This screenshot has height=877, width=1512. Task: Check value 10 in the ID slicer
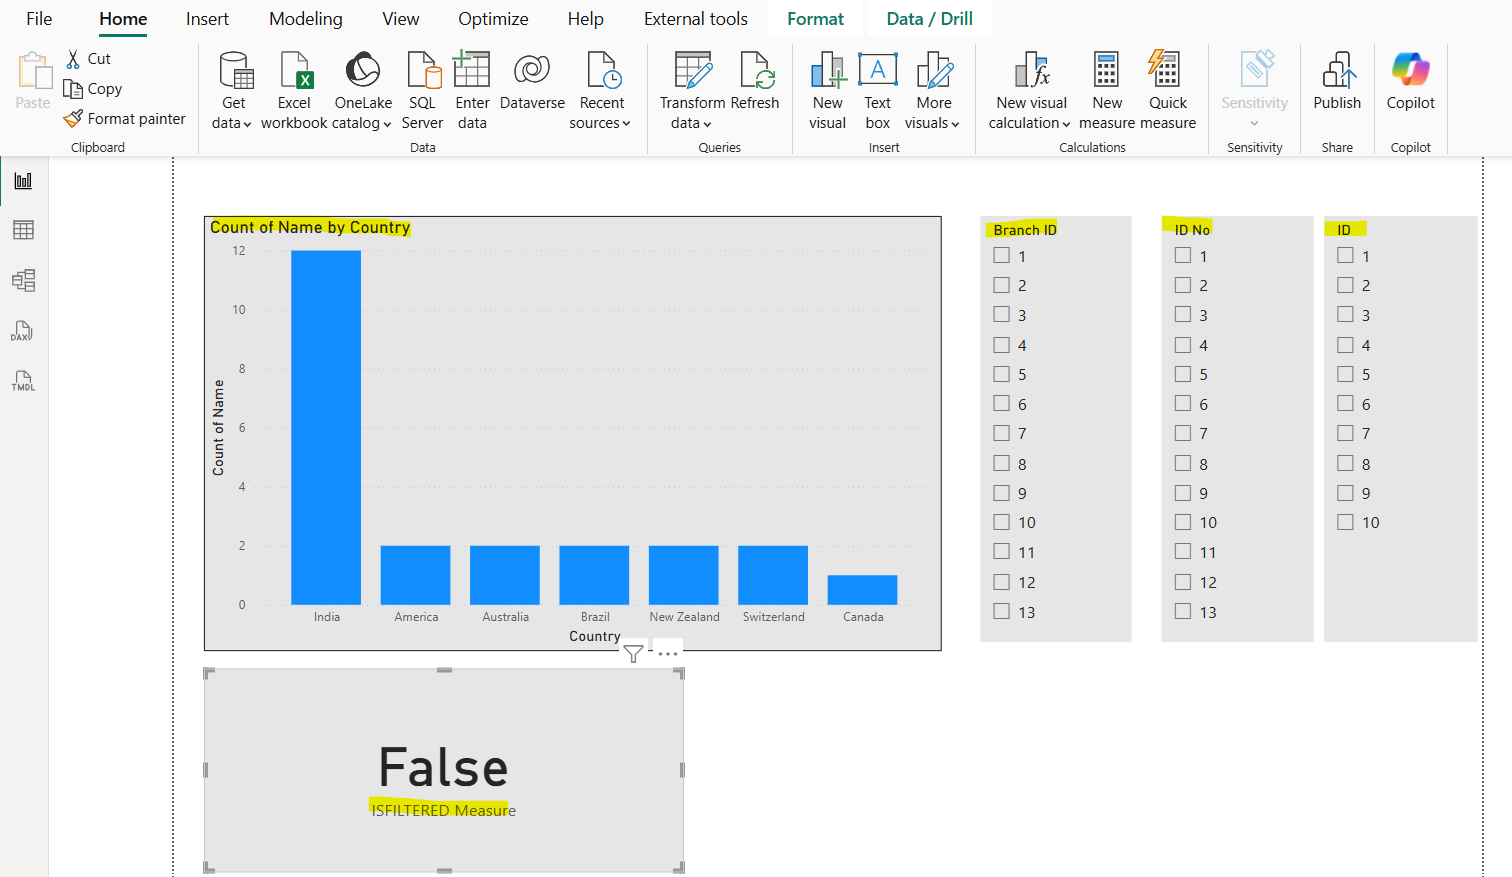coord(1345,521)
